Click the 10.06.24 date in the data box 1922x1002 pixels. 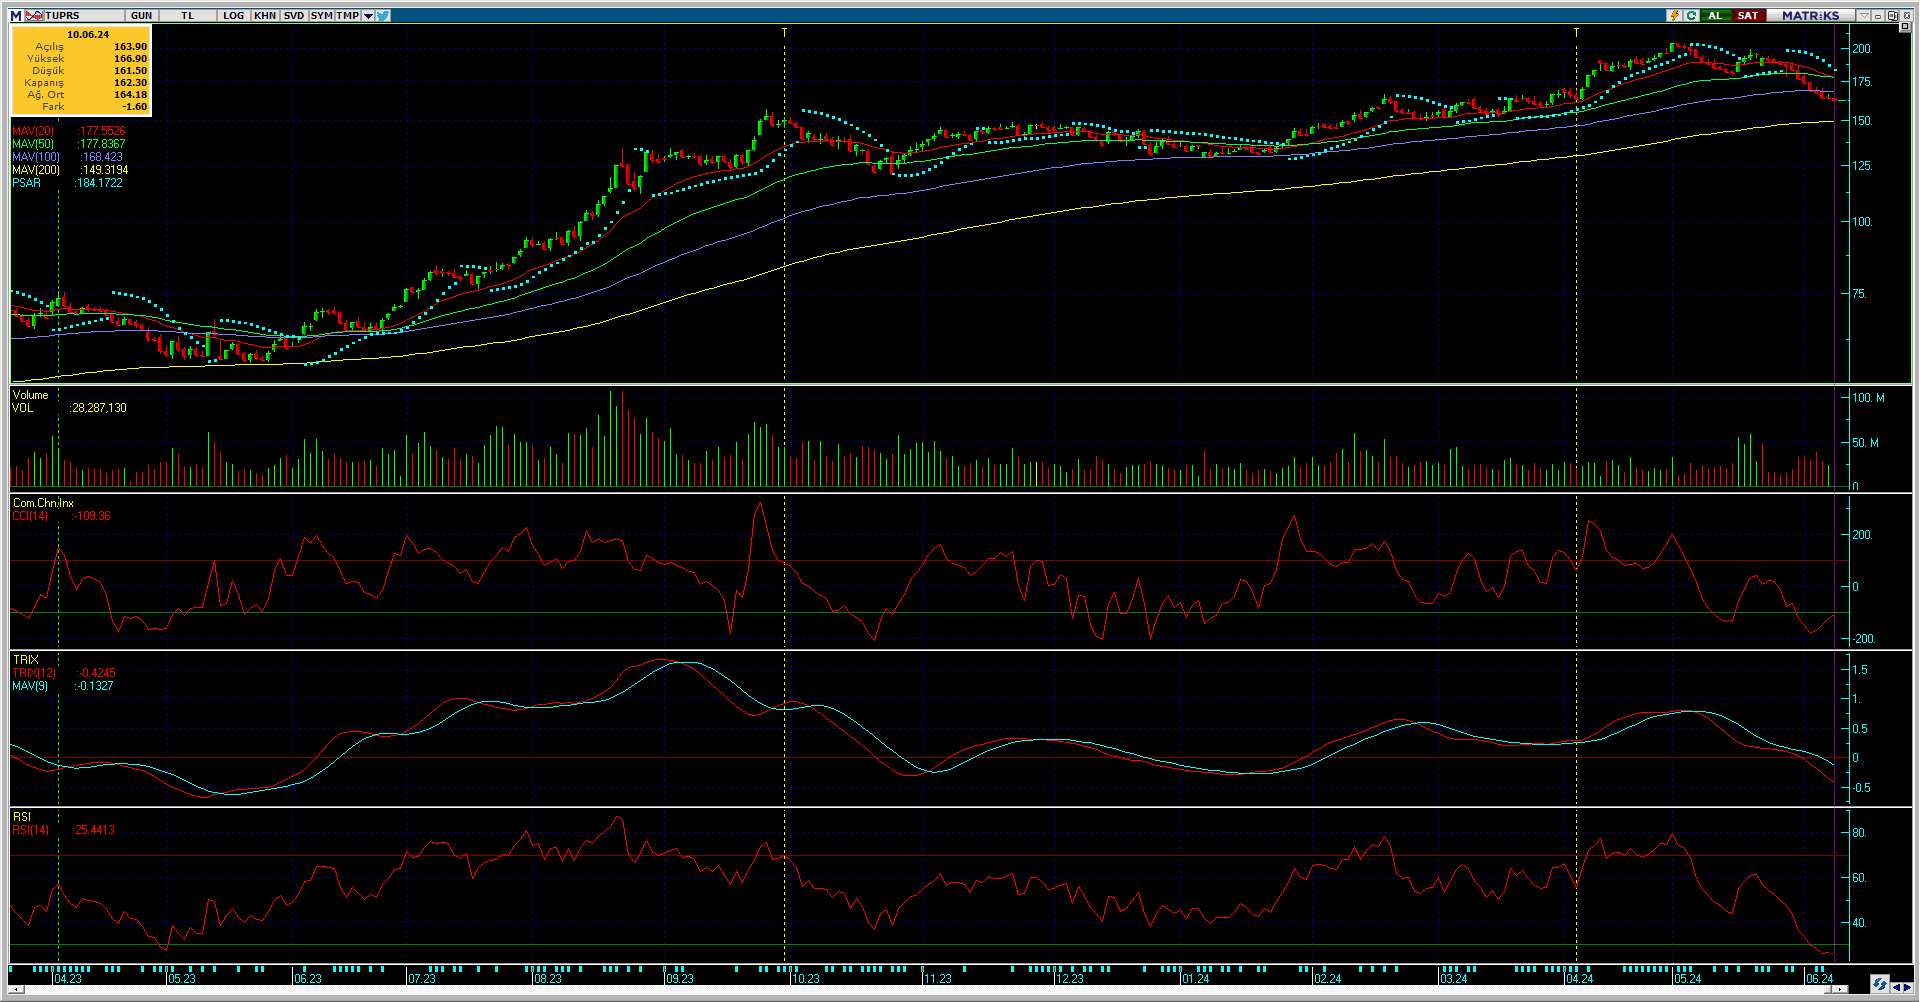pyautogui.click(x=88, y=34)
